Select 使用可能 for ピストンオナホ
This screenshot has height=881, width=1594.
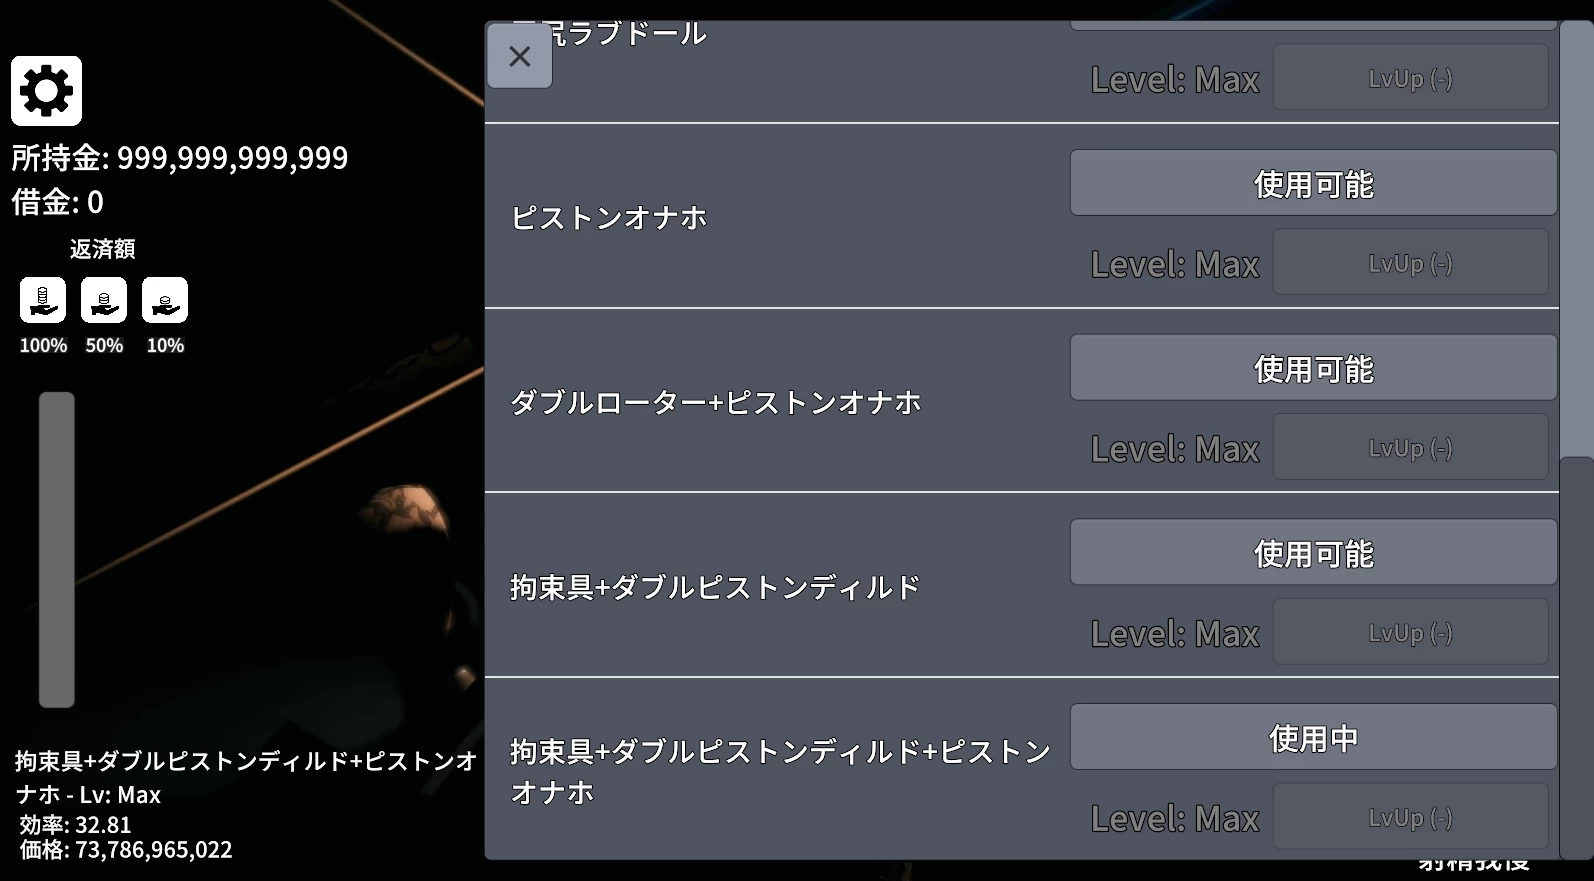[x=1313, y=183]
